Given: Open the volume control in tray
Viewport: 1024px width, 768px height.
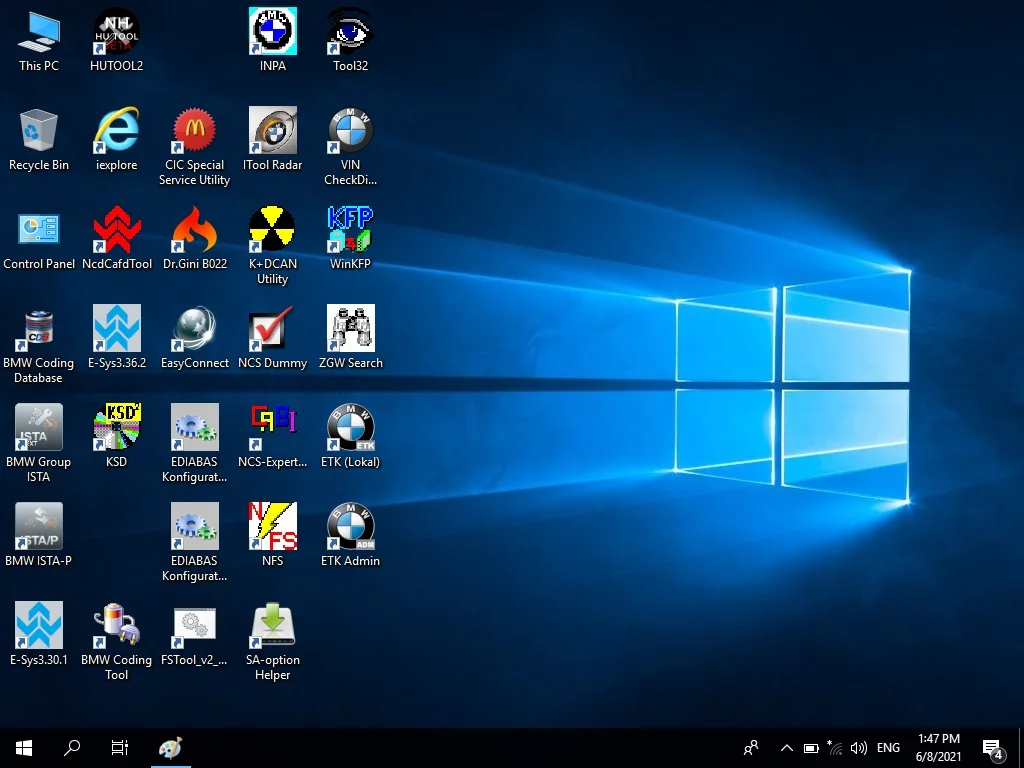Looking at the screenshot, I should (x=858, y=748).
